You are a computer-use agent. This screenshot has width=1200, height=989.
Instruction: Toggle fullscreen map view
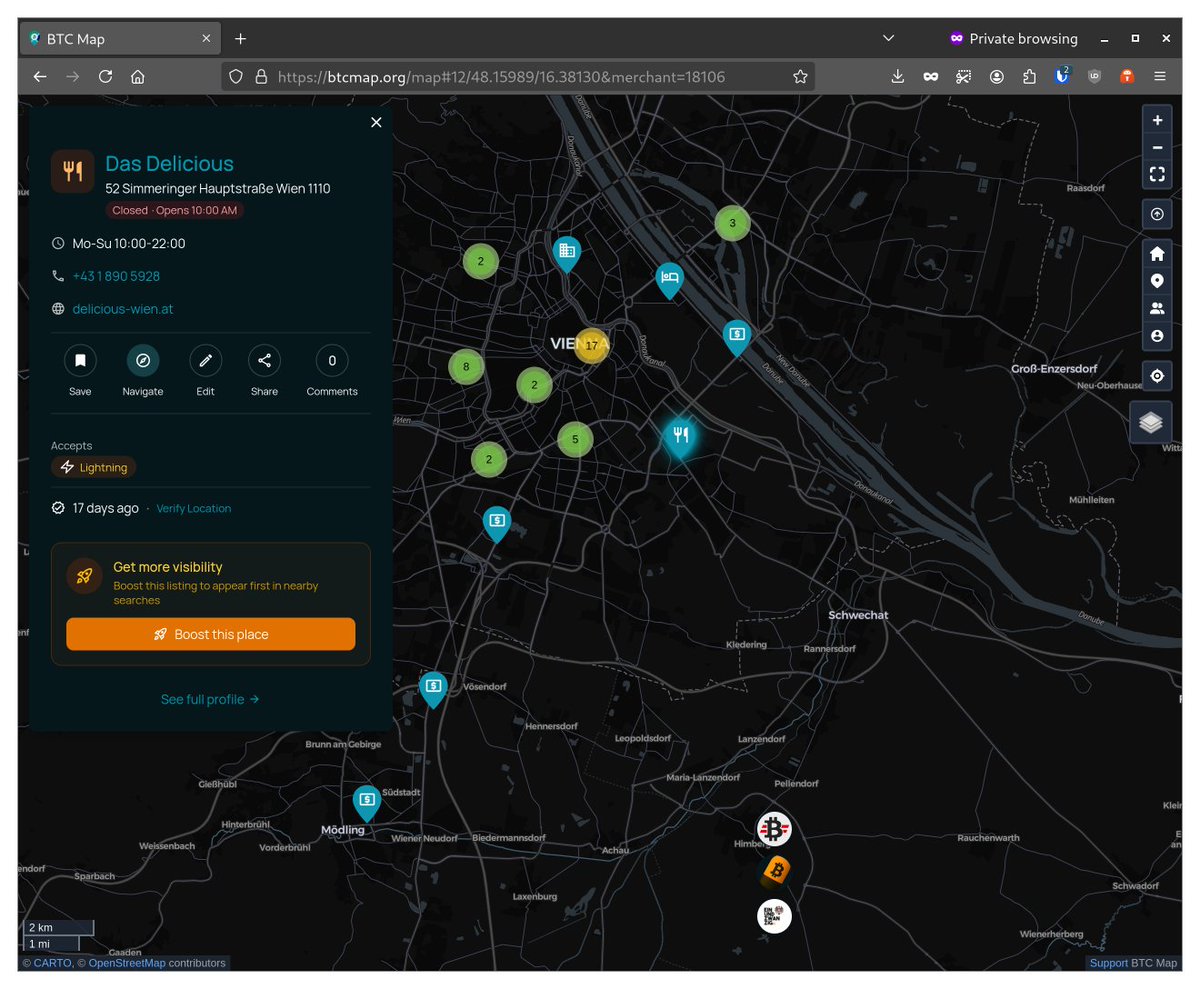pyautogui.click(x=1157, y=174)
